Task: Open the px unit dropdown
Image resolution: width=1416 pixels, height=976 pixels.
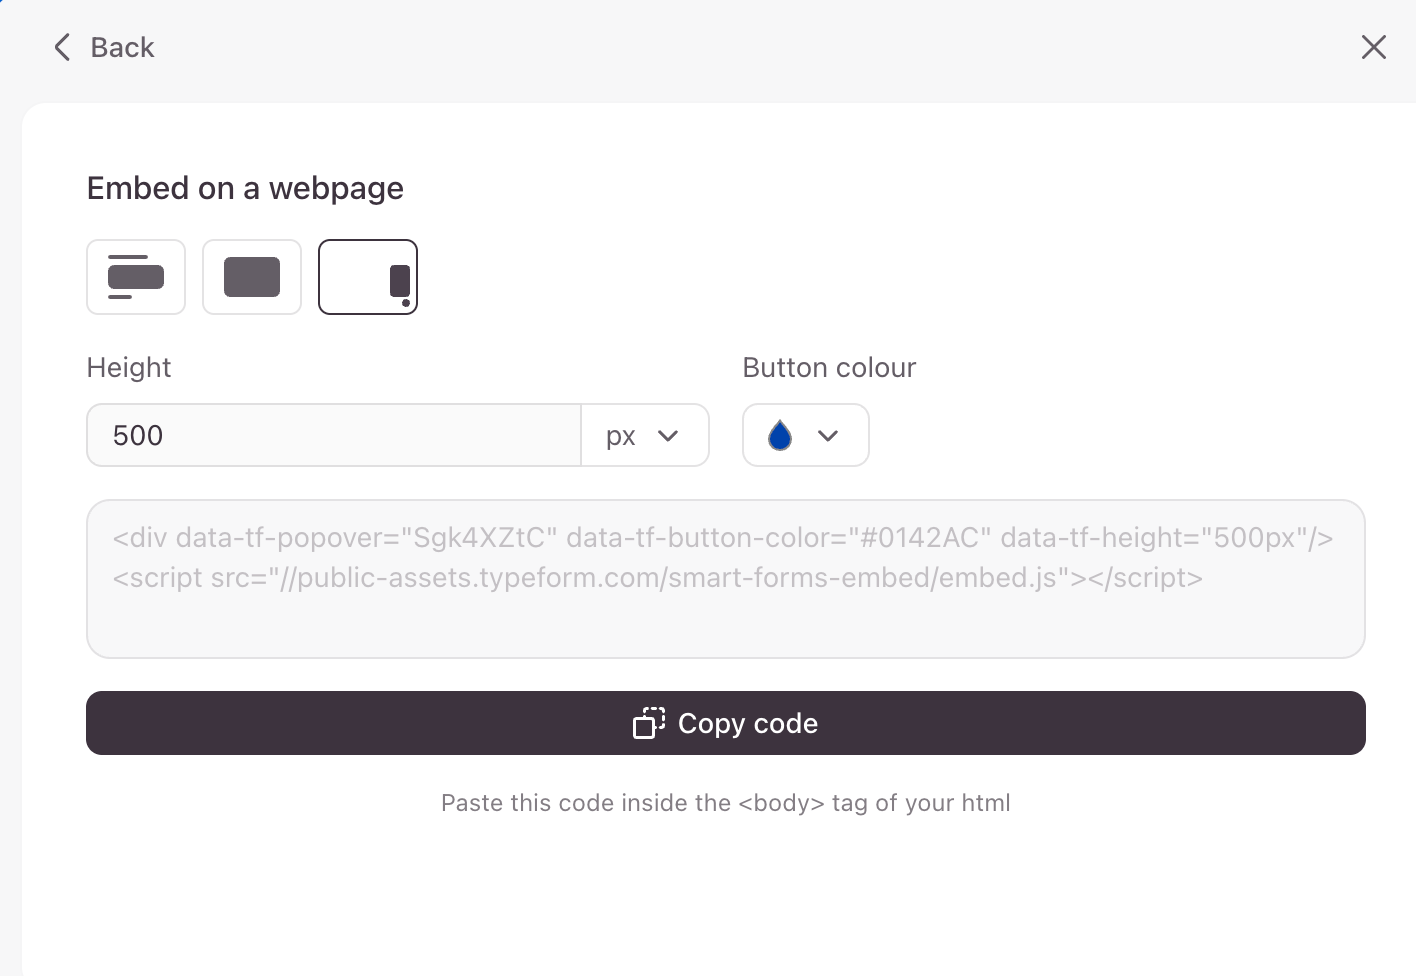Action: 622,436
